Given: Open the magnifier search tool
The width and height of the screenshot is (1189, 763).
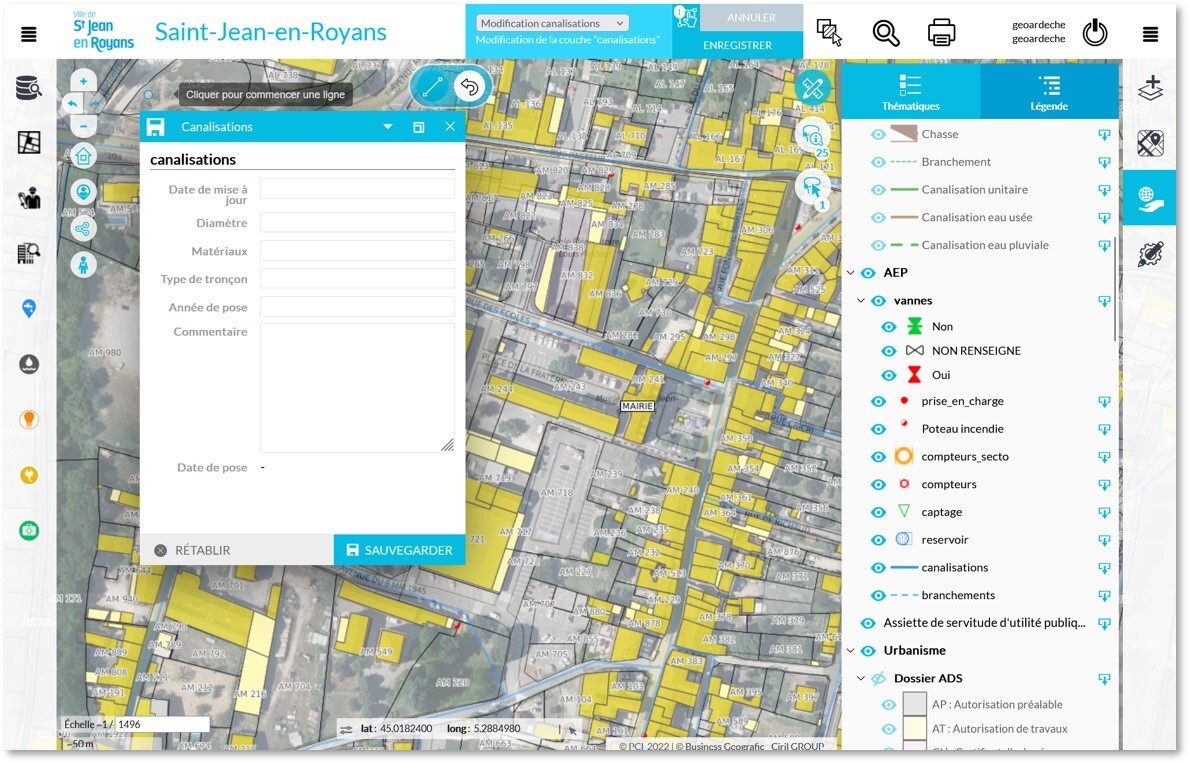Looking at the screenshot, I should (x=885, y=33).
